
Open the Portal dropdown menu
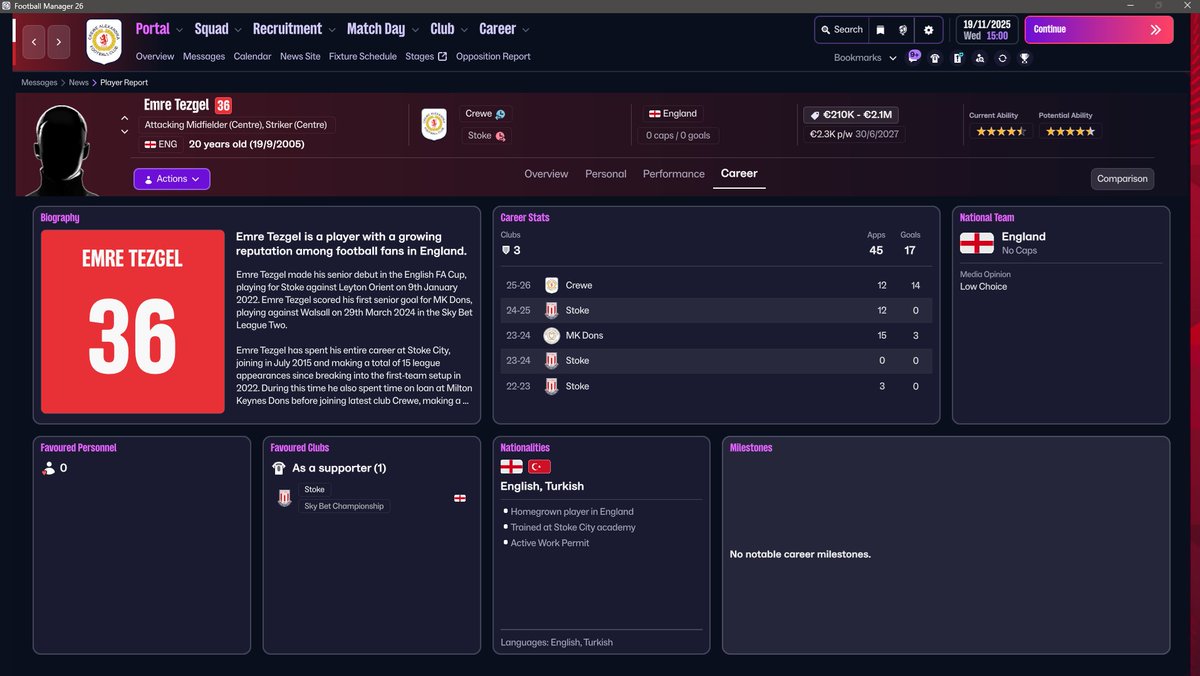(x=160, y=29)
